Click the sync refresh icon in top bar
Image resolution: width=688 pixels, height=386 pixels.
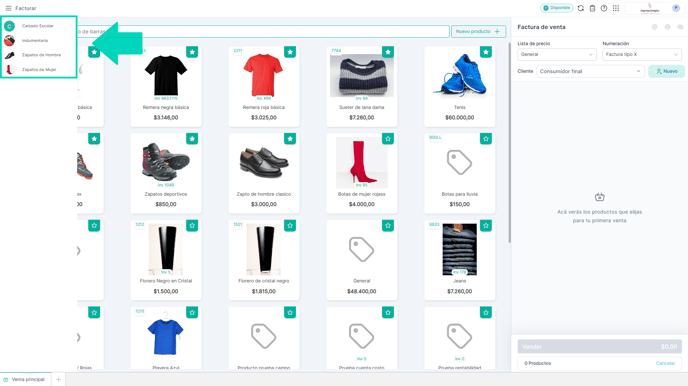click(580, 8)
